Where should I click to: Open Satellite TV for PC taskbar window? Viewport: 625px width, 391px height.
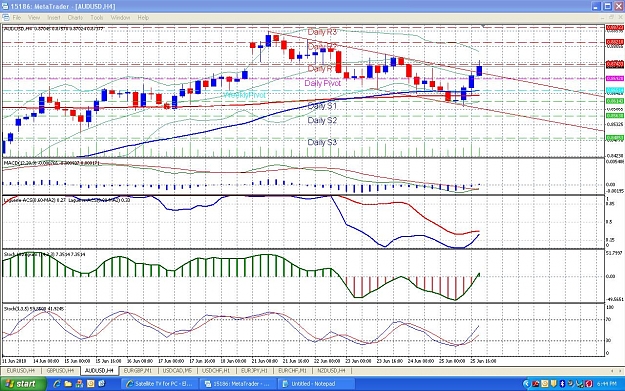point(159,384)
